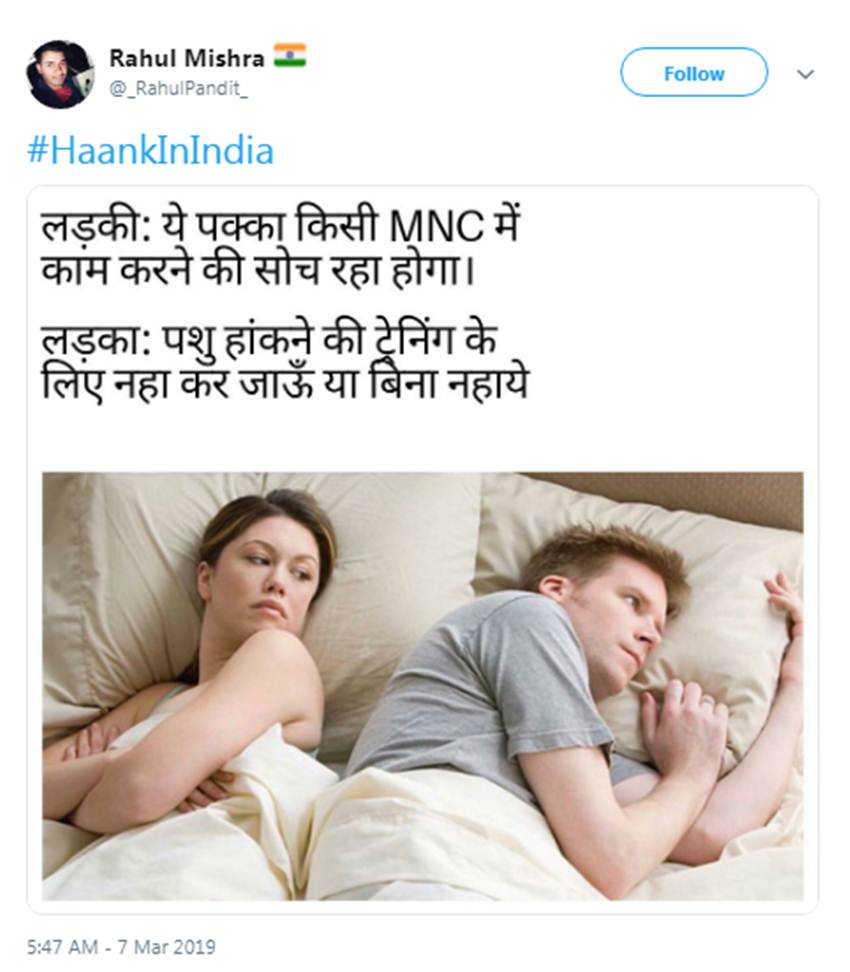Open the couple in bed meme photo
850x972 pixels.
coord(423,686)
